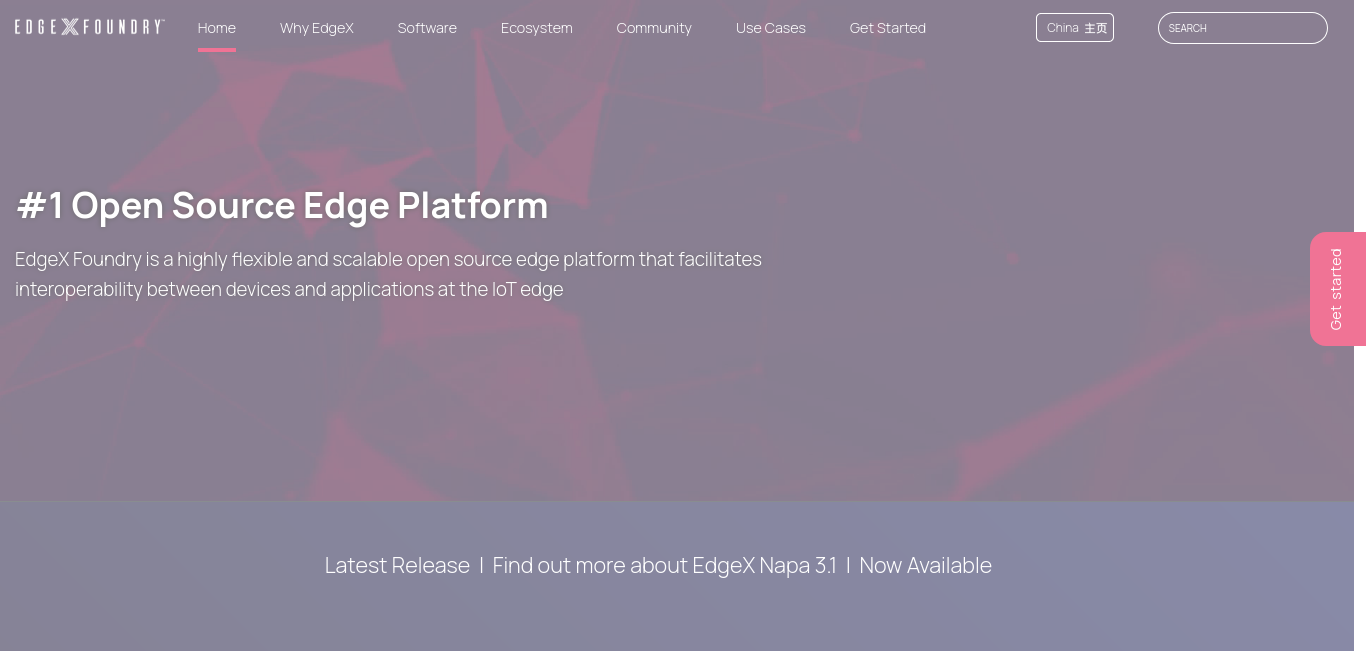
Task: Open the Get Started nav item
Action: 888,28
